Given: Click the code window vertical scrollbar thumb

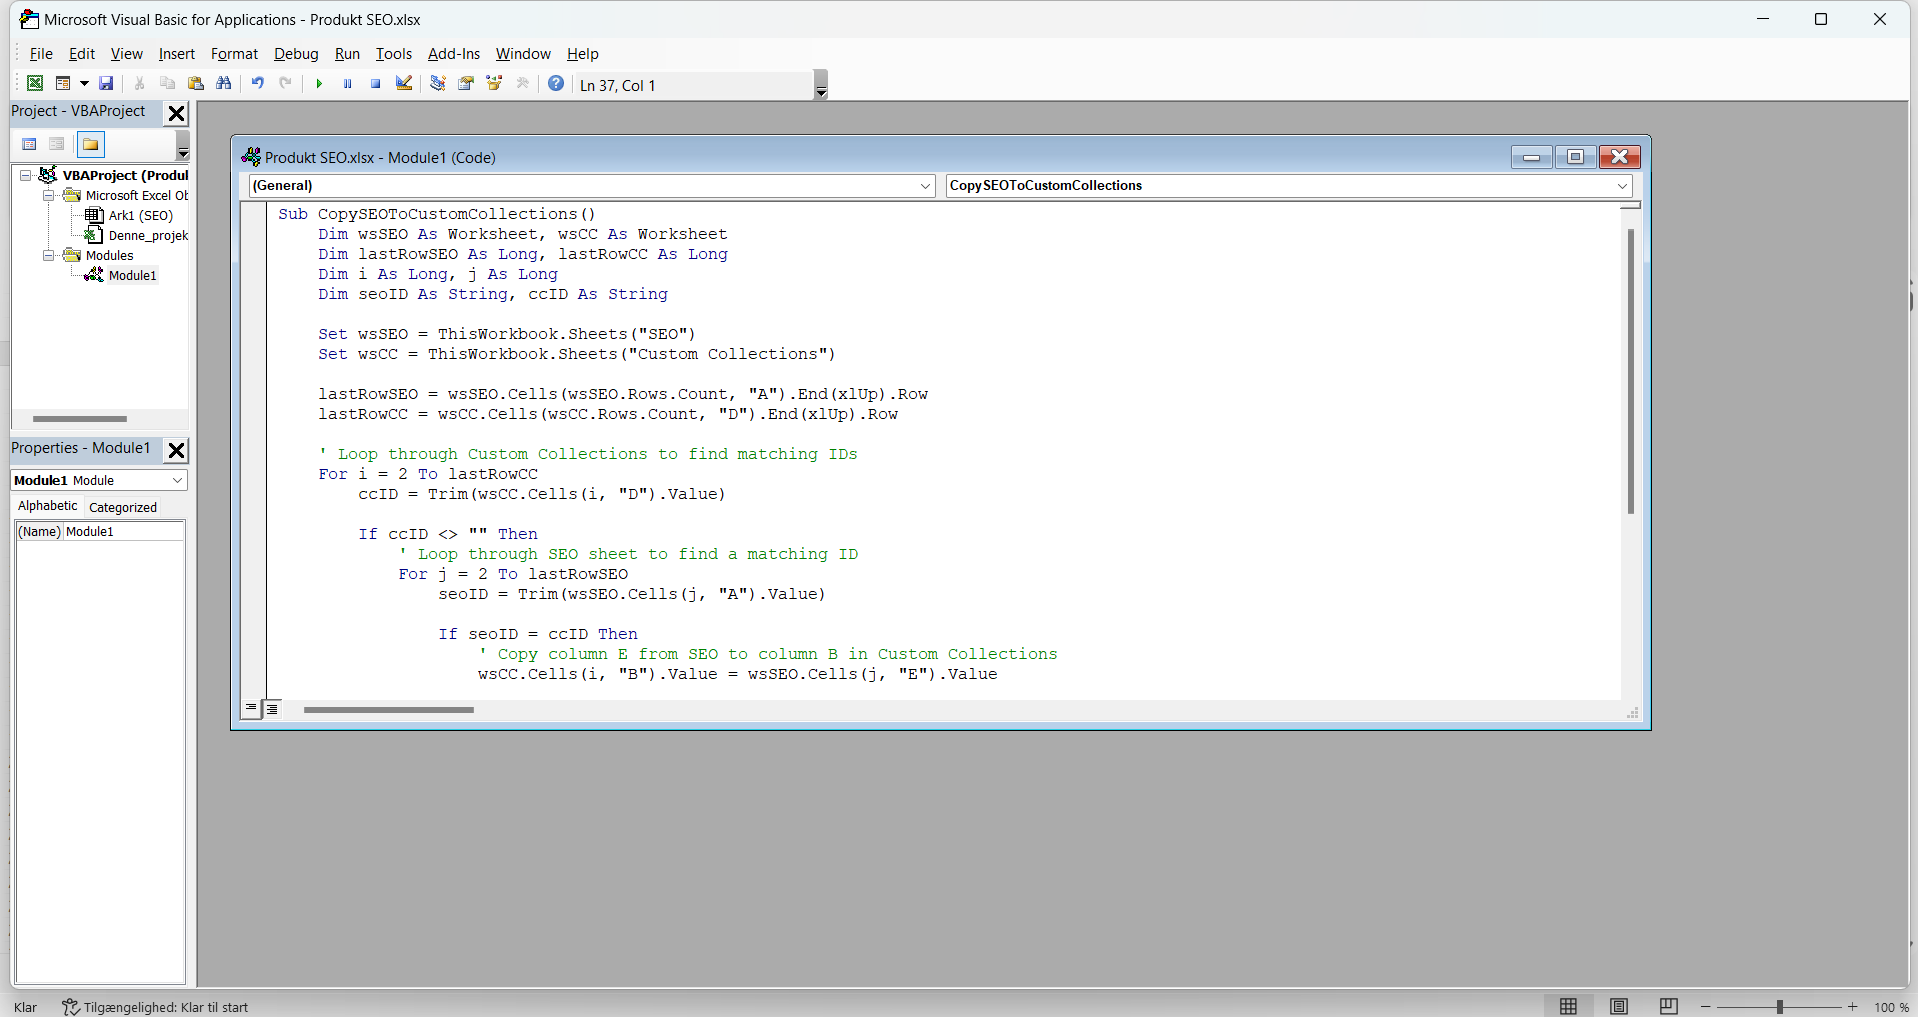Looking at the screenshot, I should [1630, 371].
